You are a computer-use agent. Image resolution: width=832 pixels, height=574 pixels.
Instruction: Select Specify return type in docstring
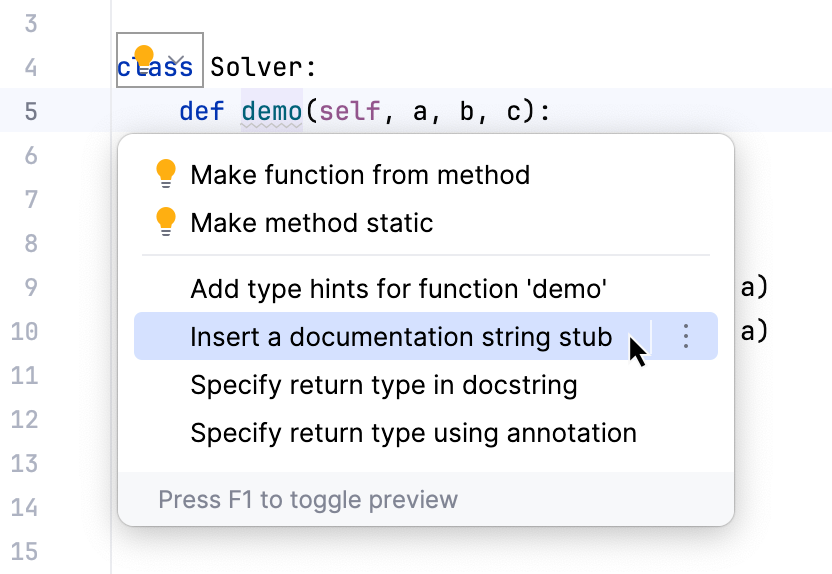[x=384, y=385]
